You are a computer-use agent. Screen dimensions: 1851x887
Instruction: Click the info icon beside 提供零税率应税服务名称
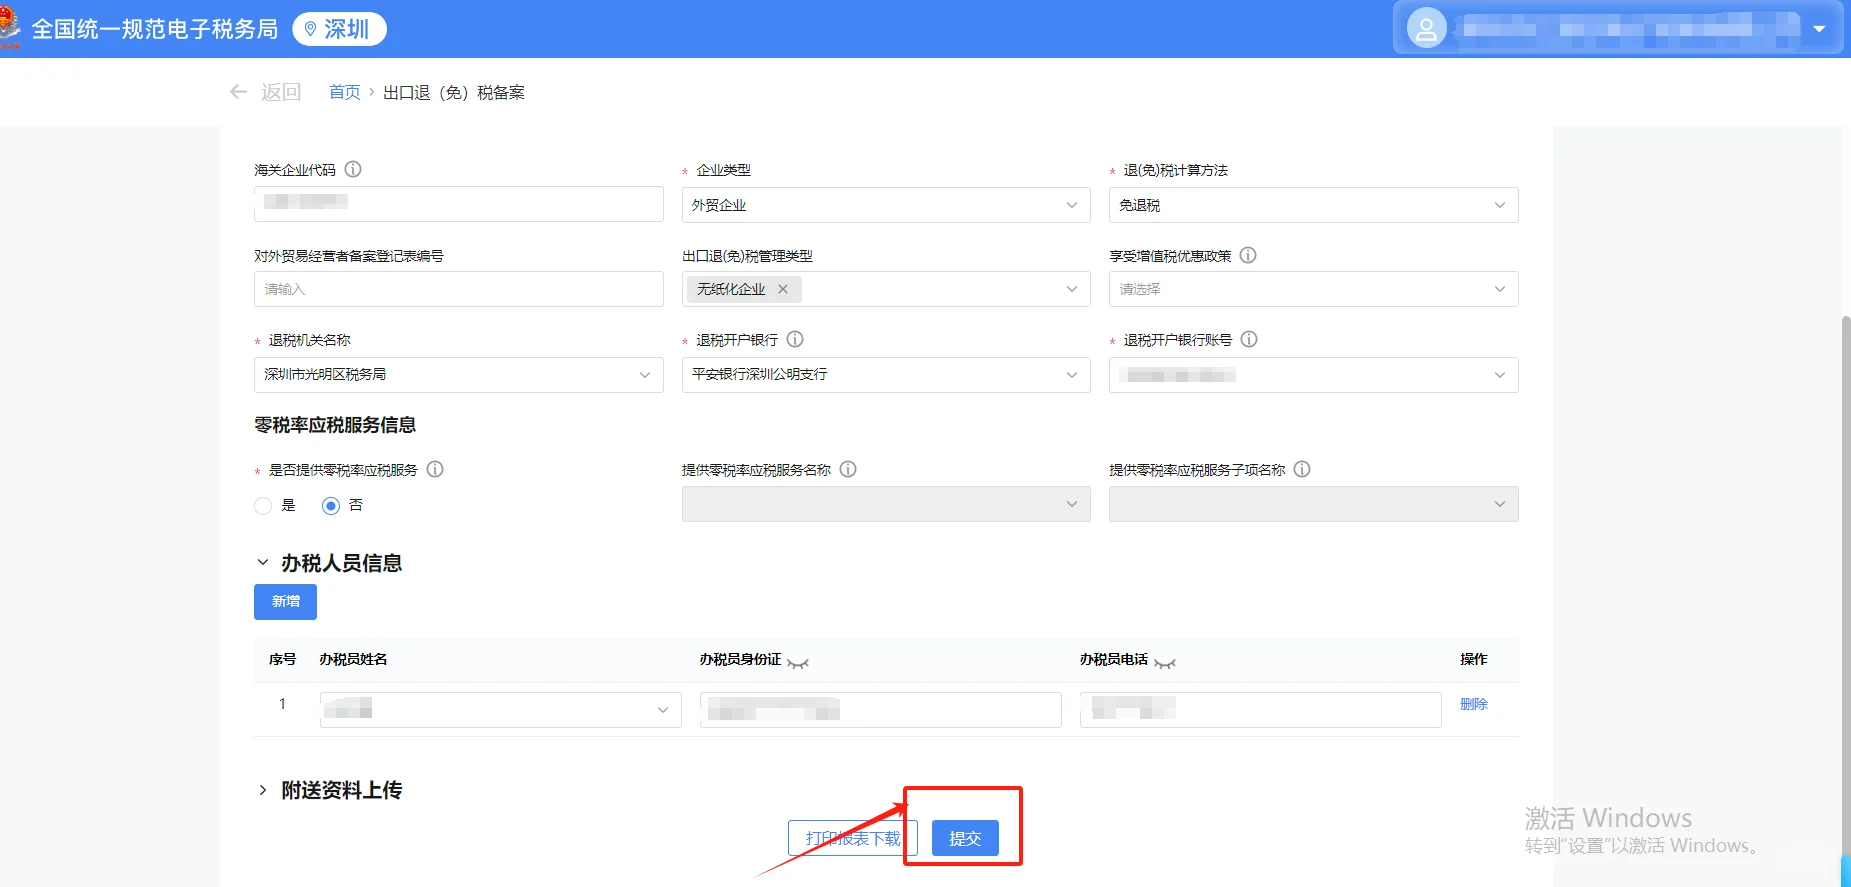coord(848,469)
